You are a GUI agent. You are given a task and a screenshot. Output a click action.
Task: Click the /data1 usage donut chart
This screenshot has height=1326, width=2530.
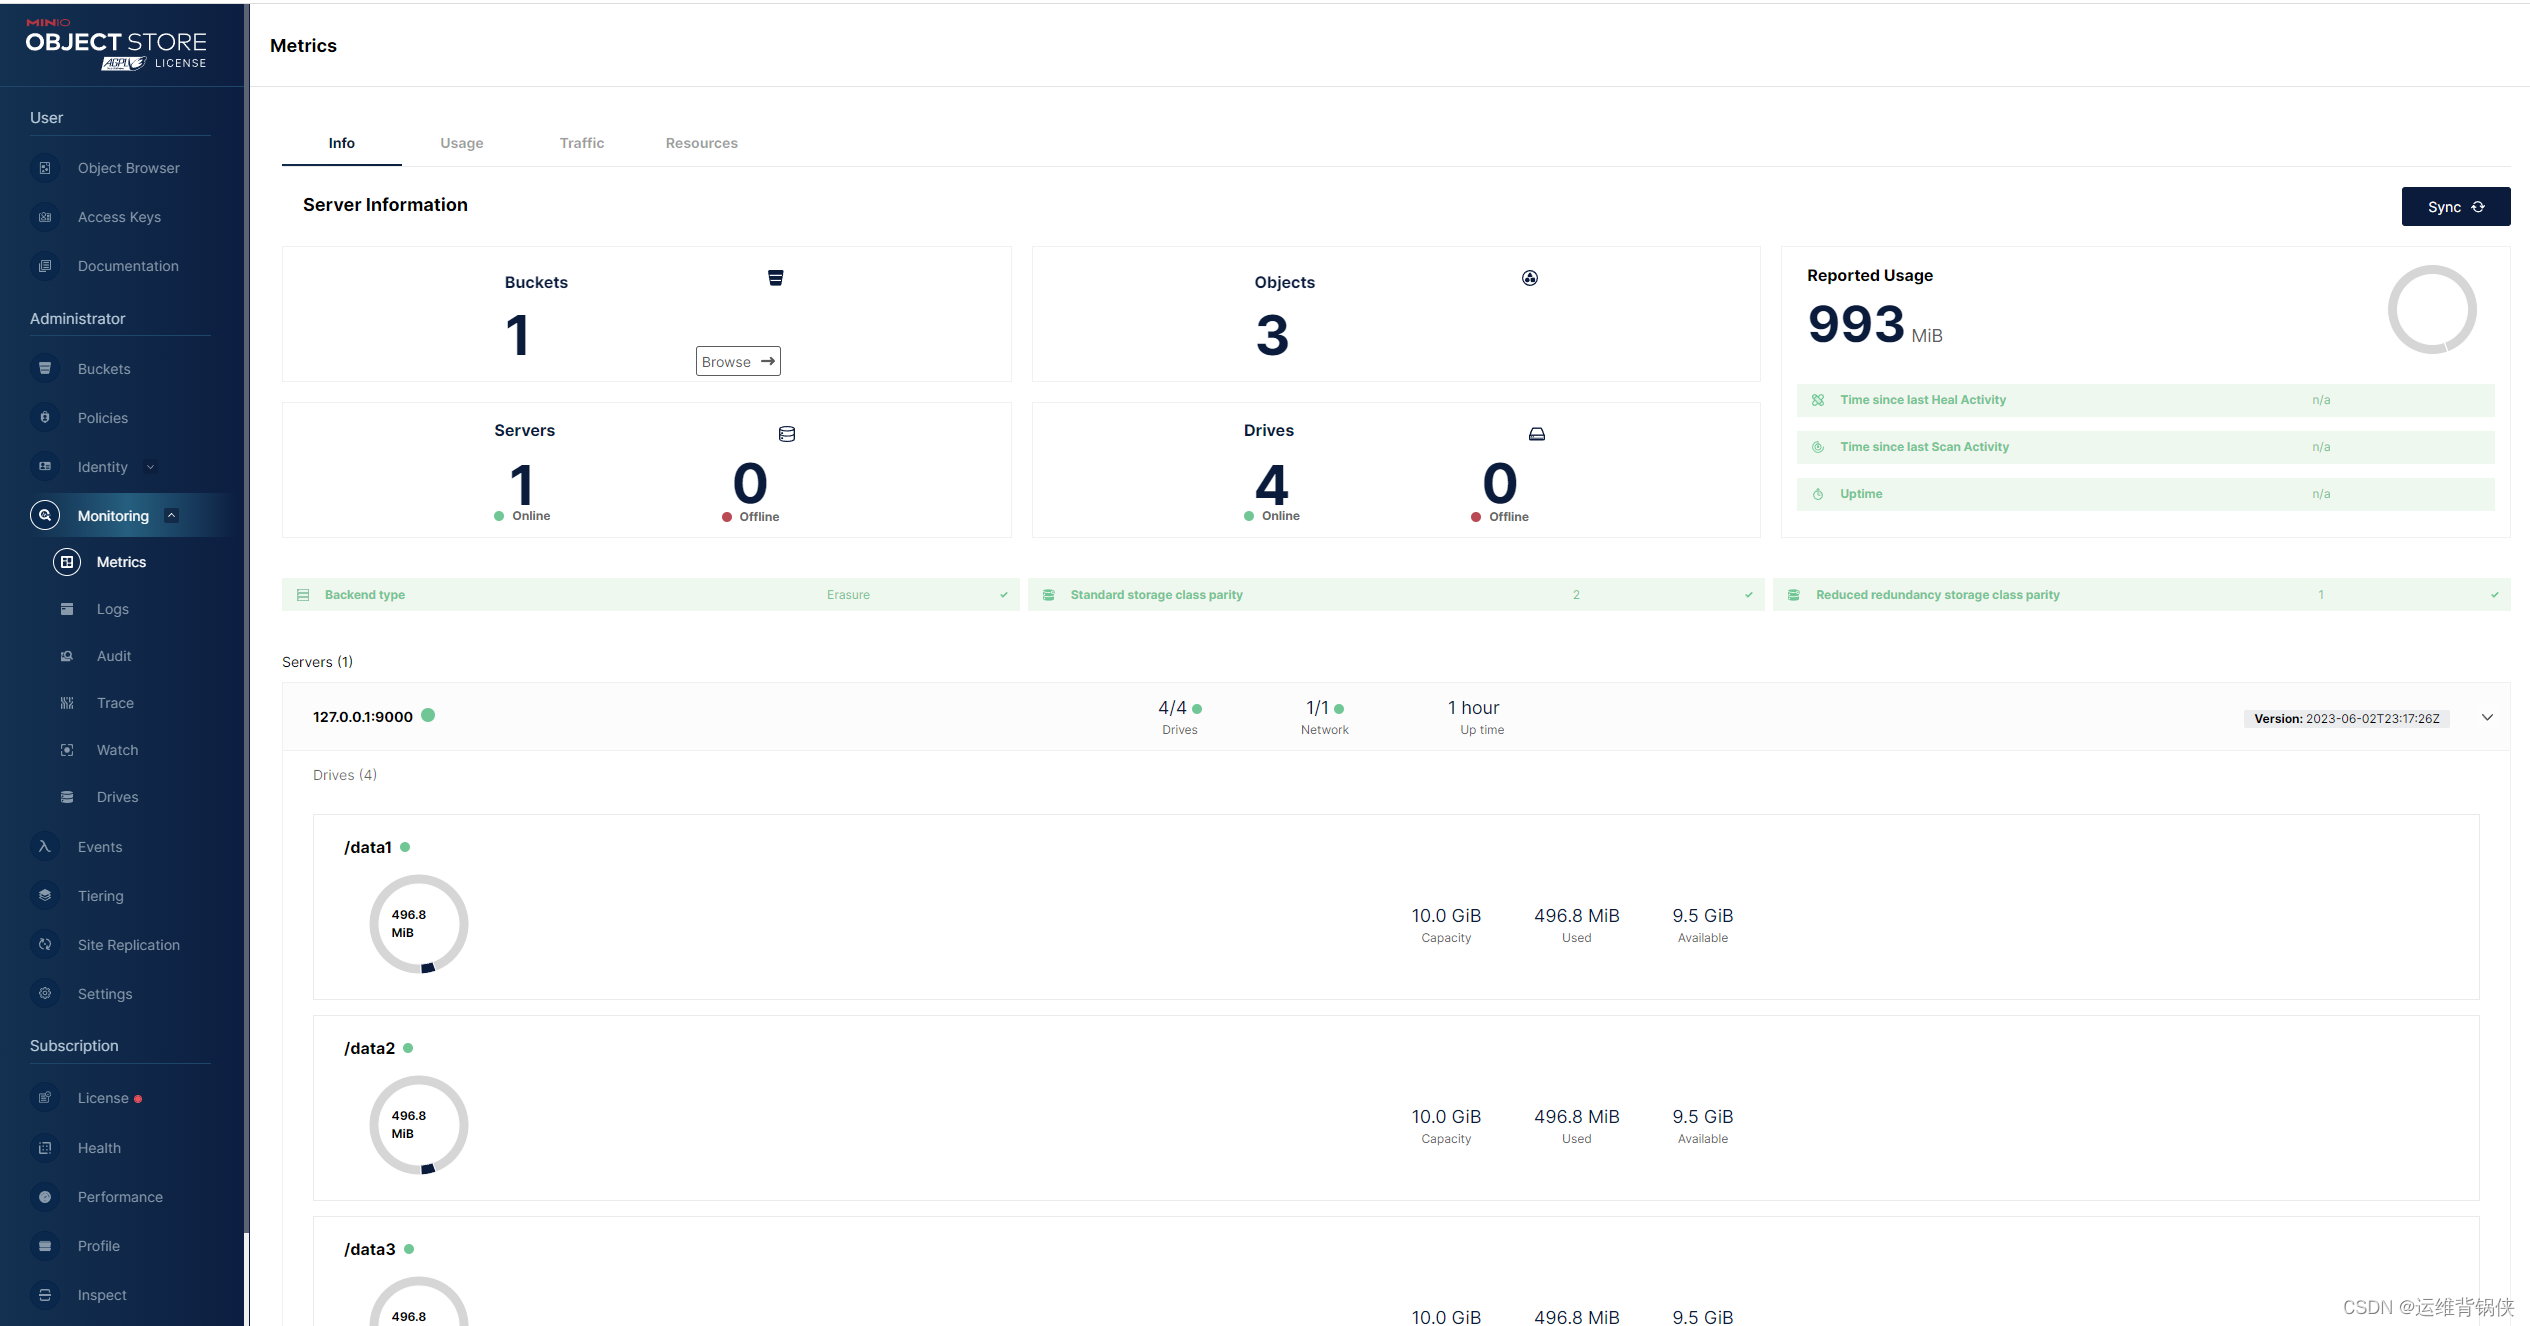coord(418,924)
